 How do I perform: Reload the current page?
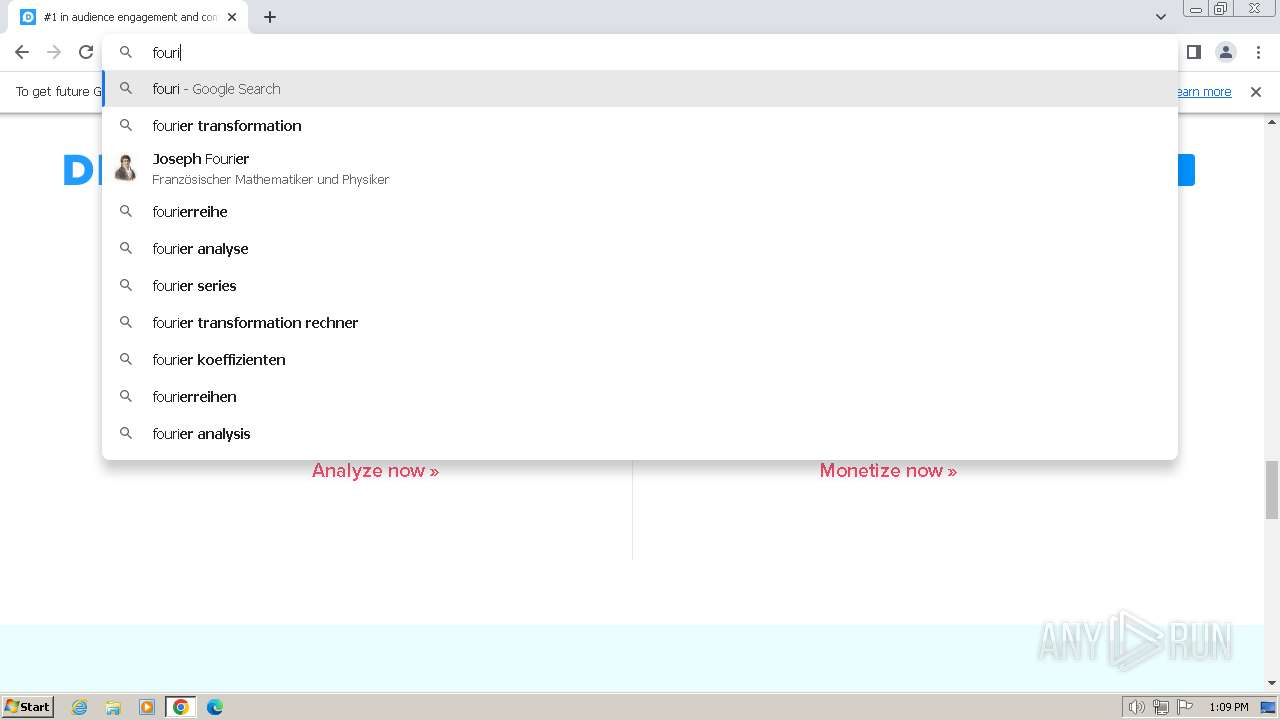pos(86,52)
